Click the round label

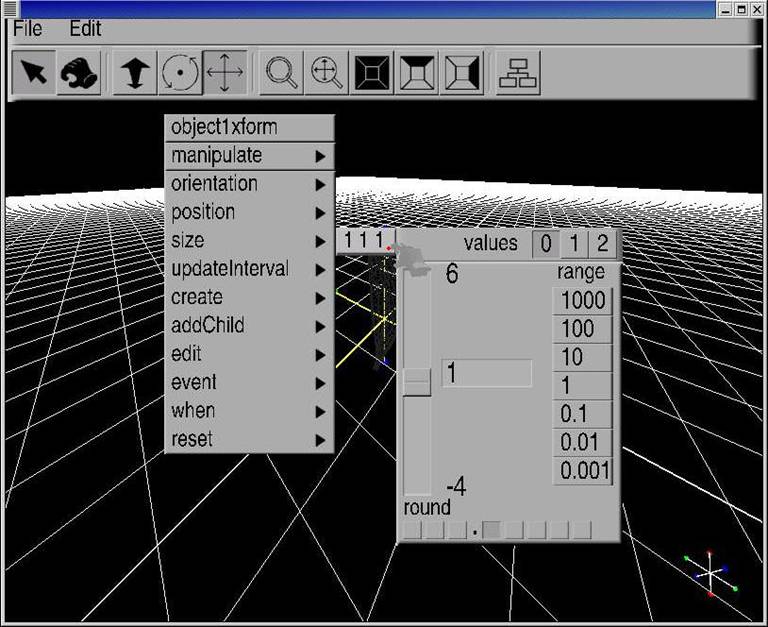pyautogui.click(x=427, y=507)
